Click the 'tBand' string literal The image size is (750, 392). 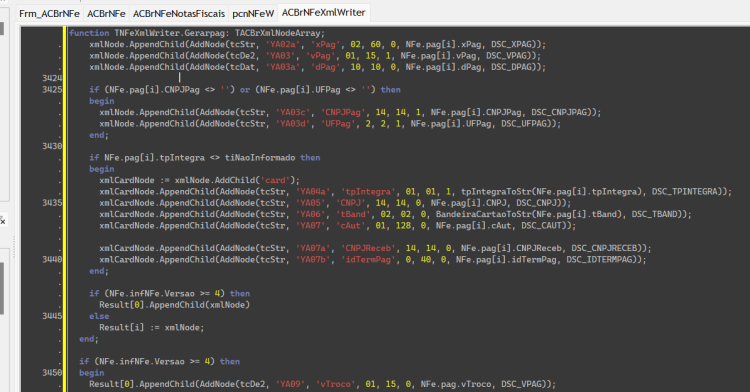[353, 214]
